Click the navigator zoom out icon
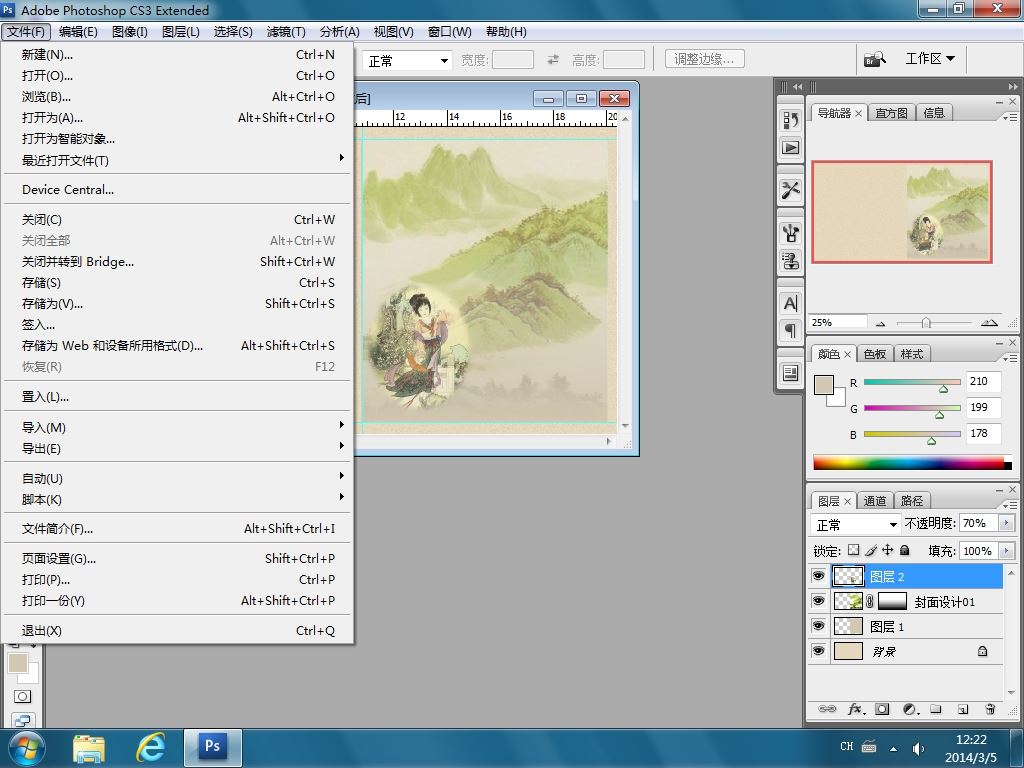The width and height of the screenshot is (1024, 768). [x=880, y=323]
